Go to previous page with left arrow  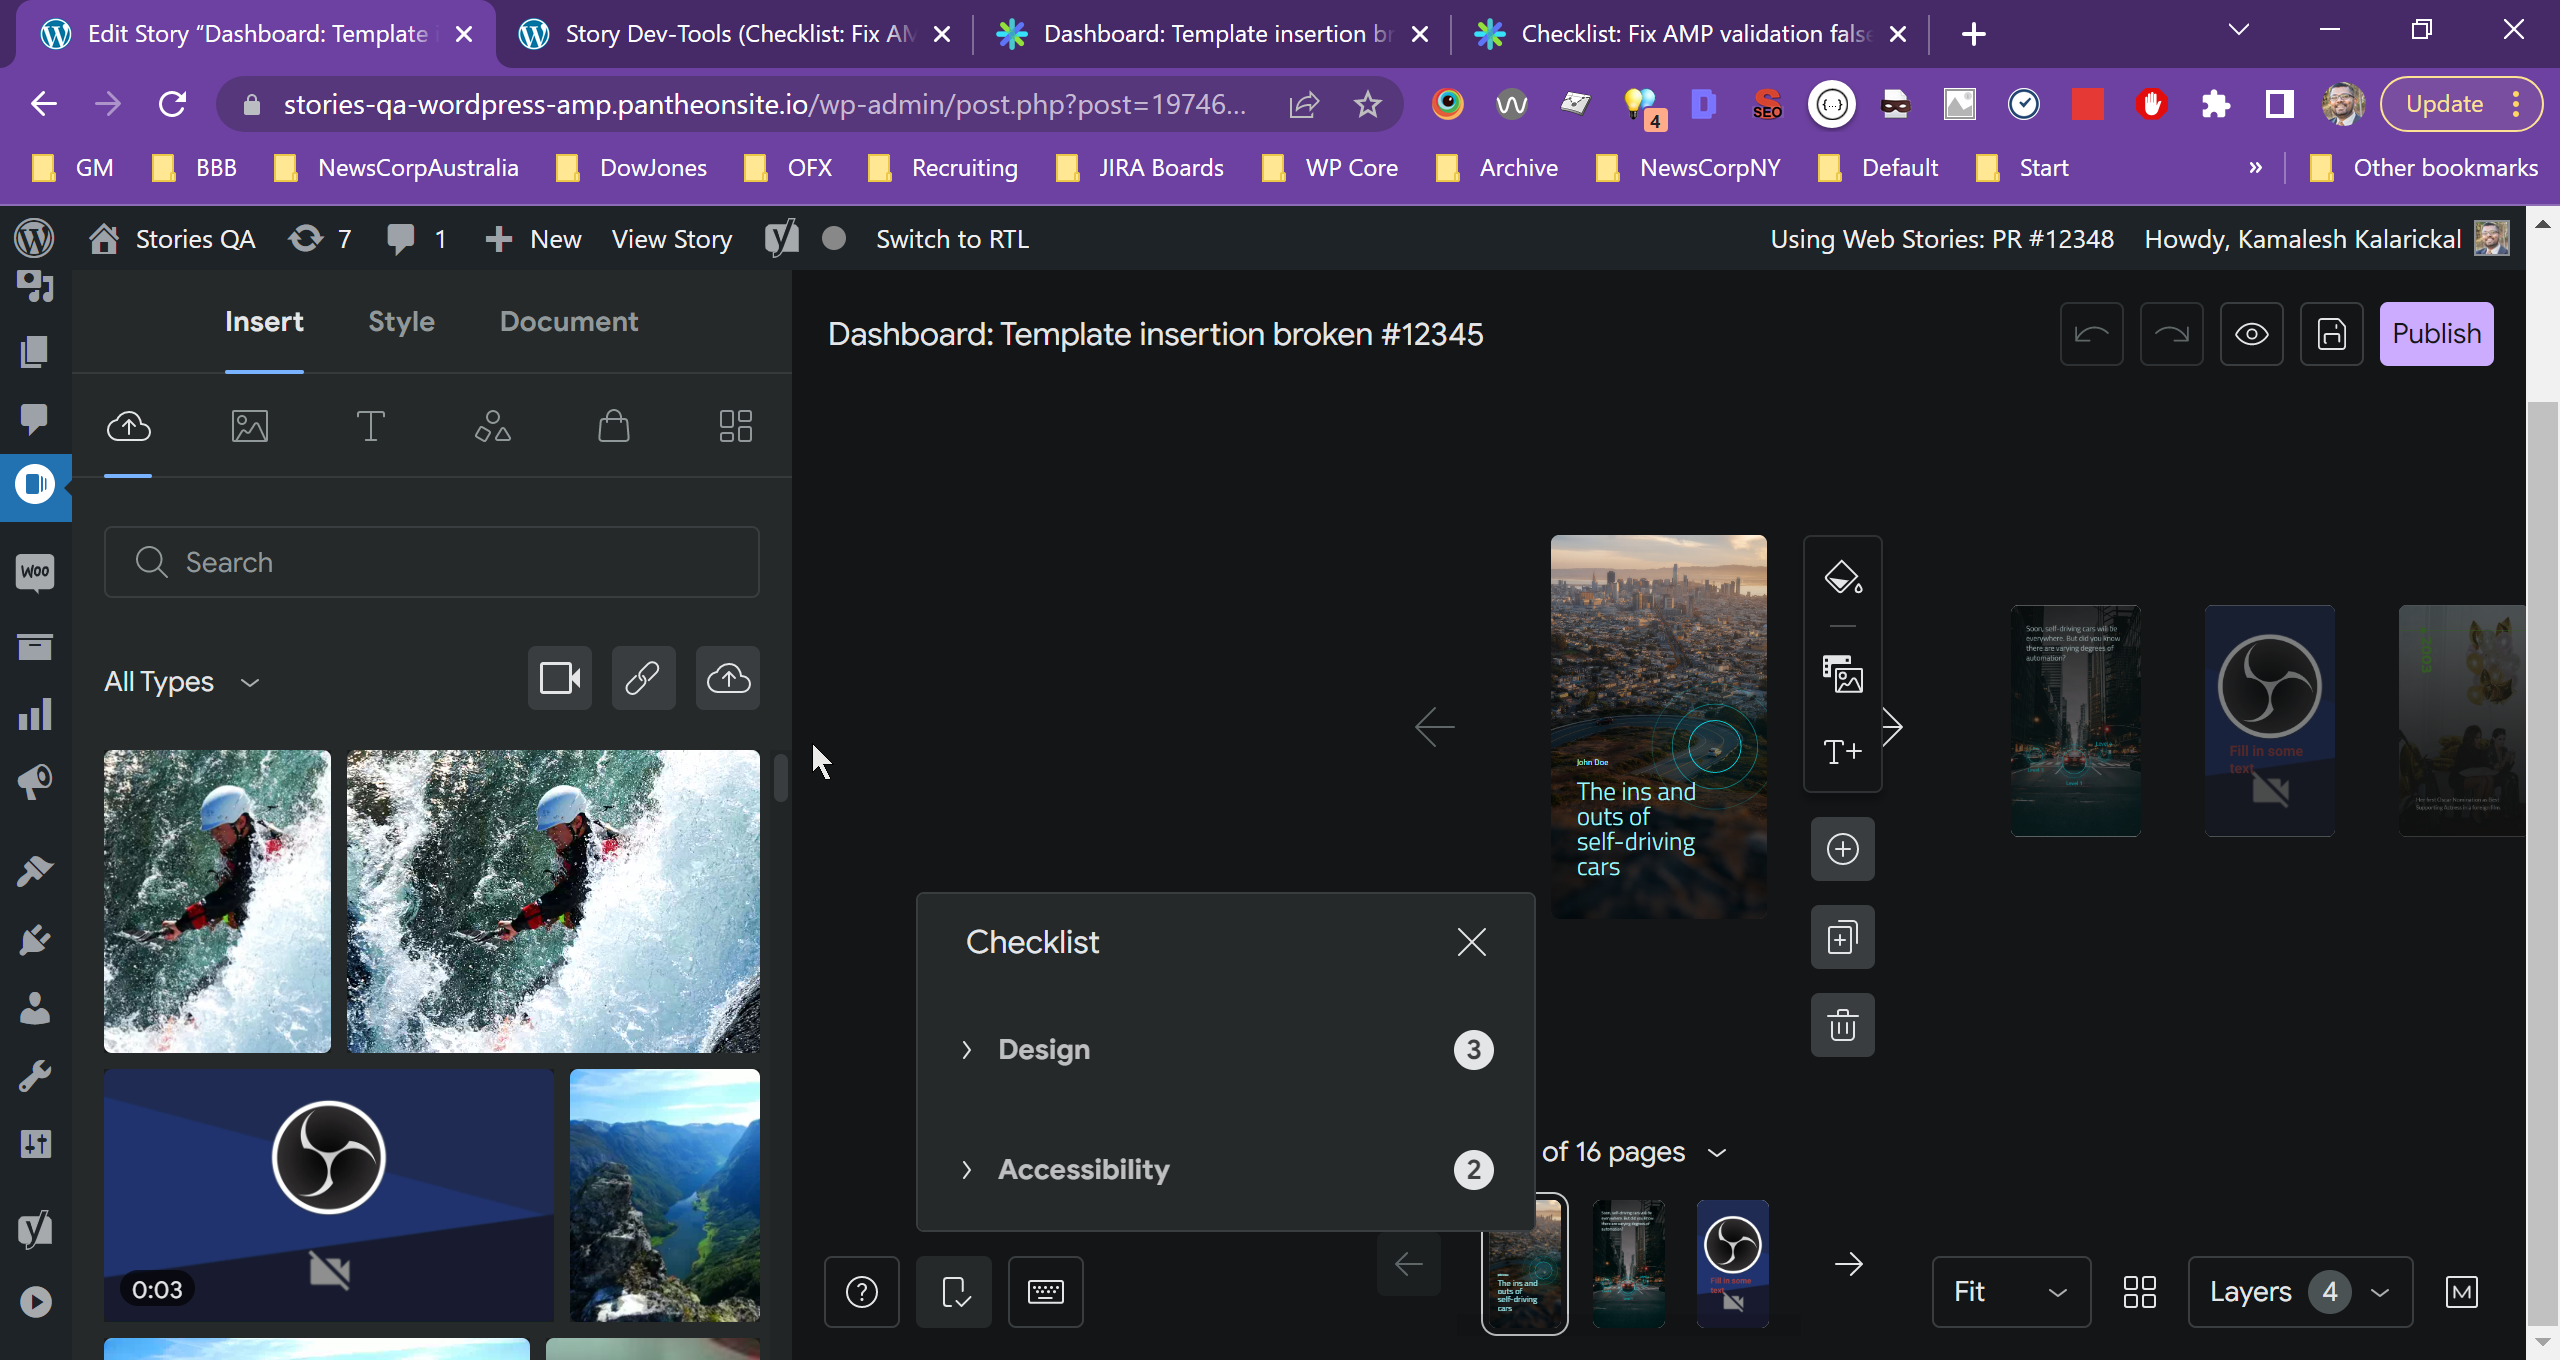click(1435, 727)
